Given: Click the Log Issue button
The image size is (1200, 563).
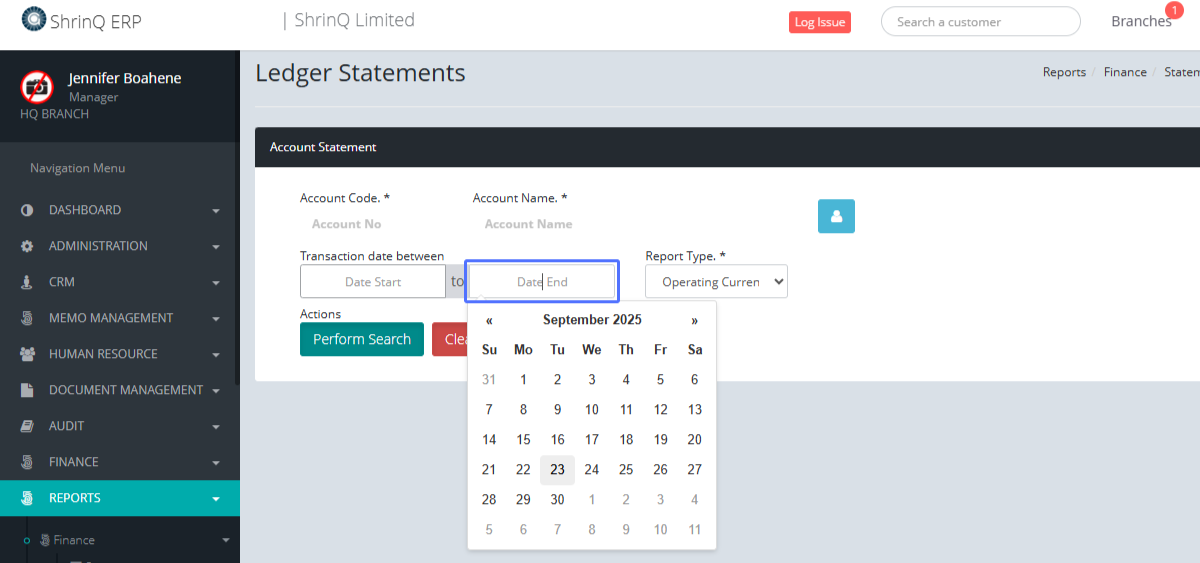Looking at the screenshot, I should 819,22.
